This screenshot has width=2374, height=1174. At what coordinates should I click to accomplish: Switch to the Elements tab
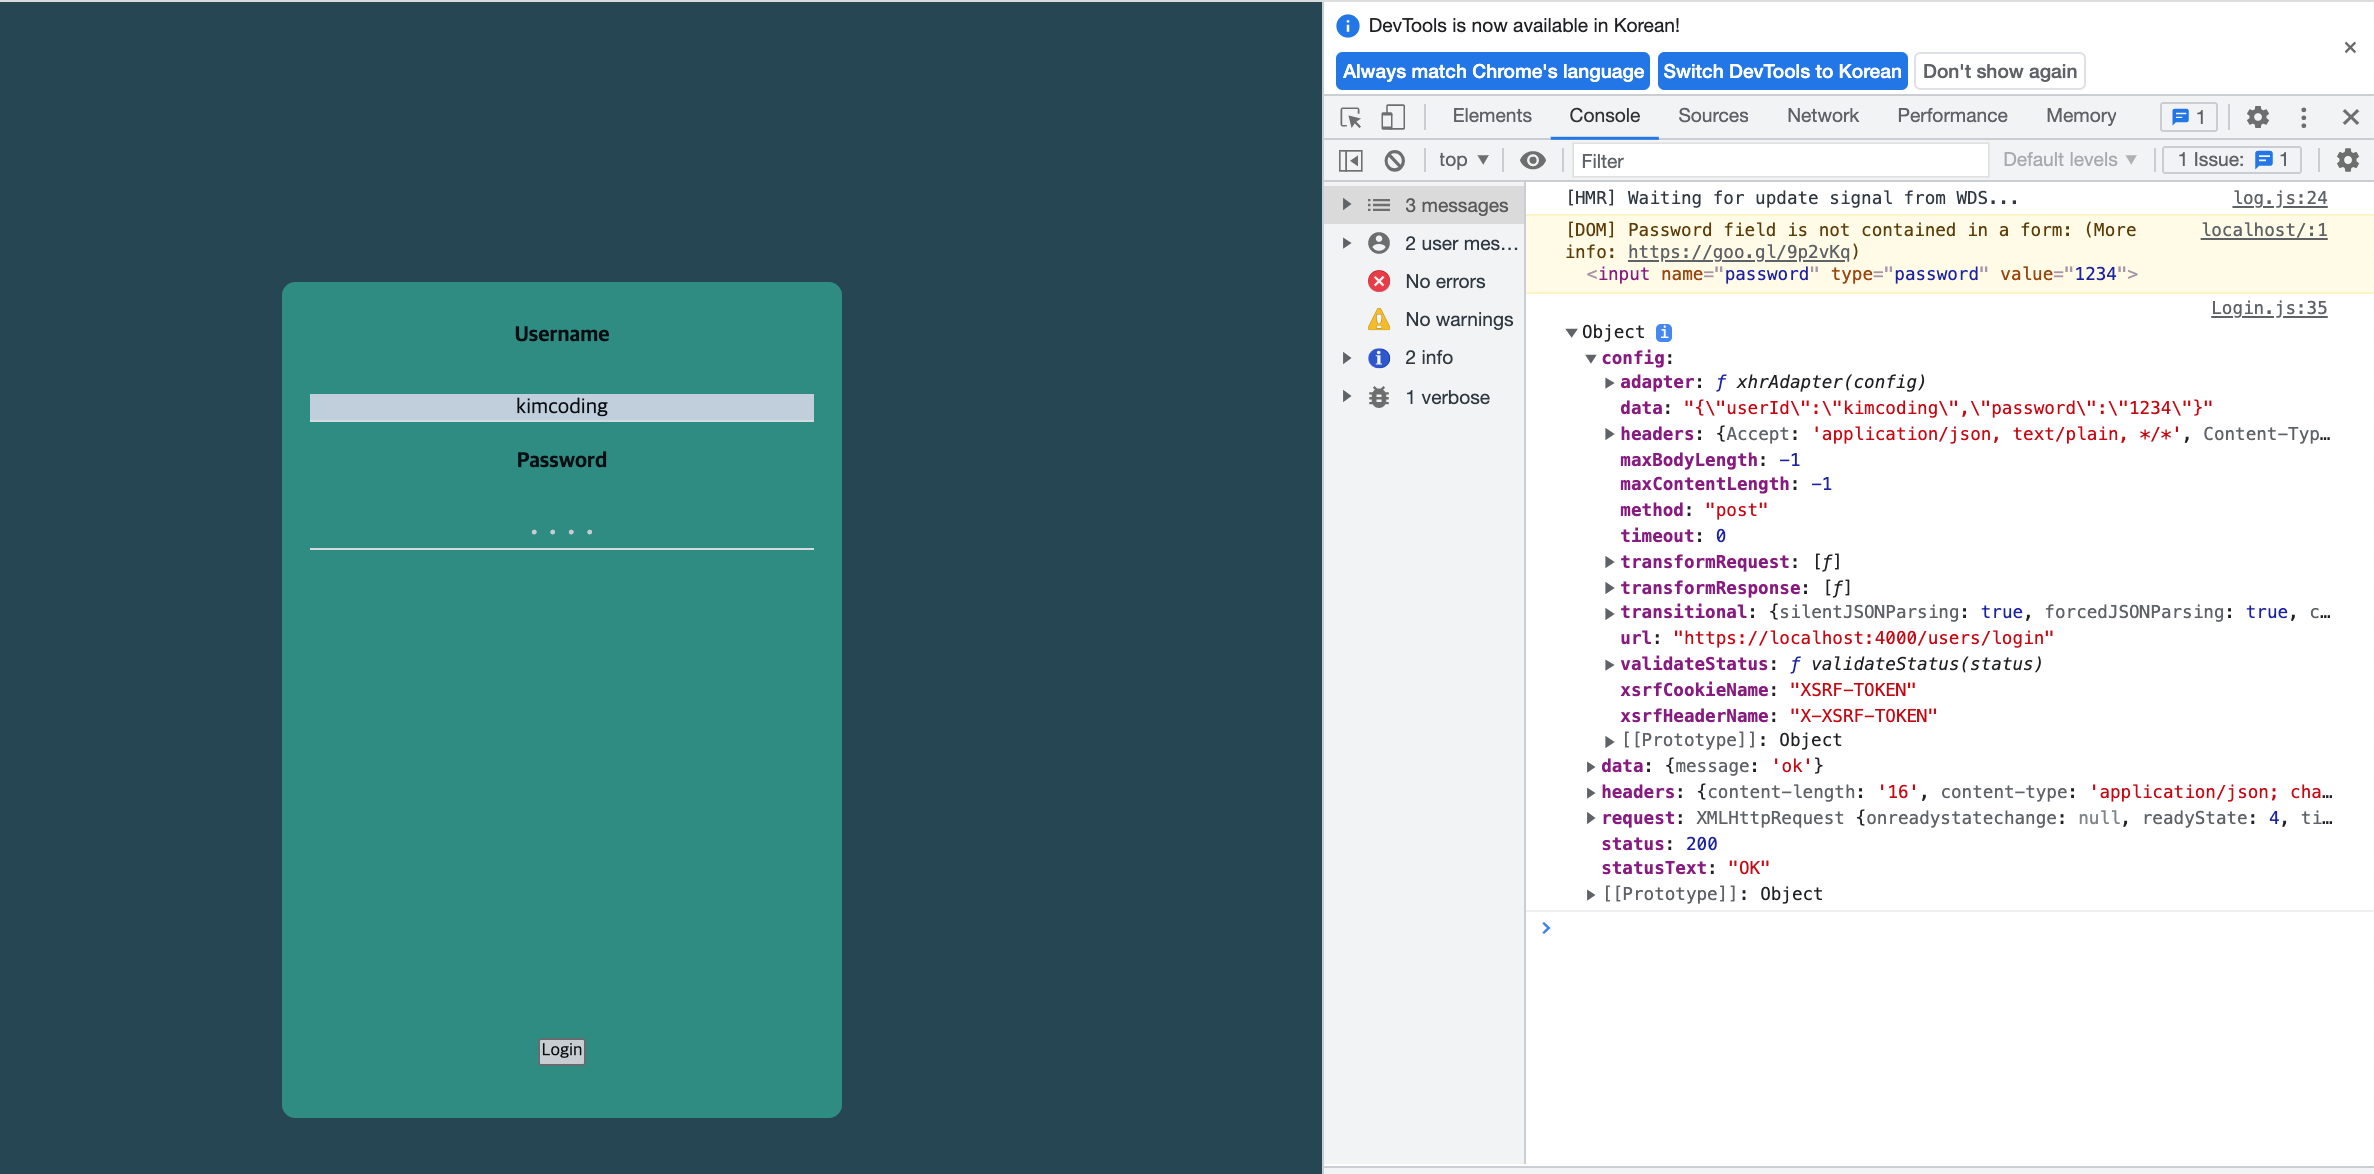pos(1491,116)
